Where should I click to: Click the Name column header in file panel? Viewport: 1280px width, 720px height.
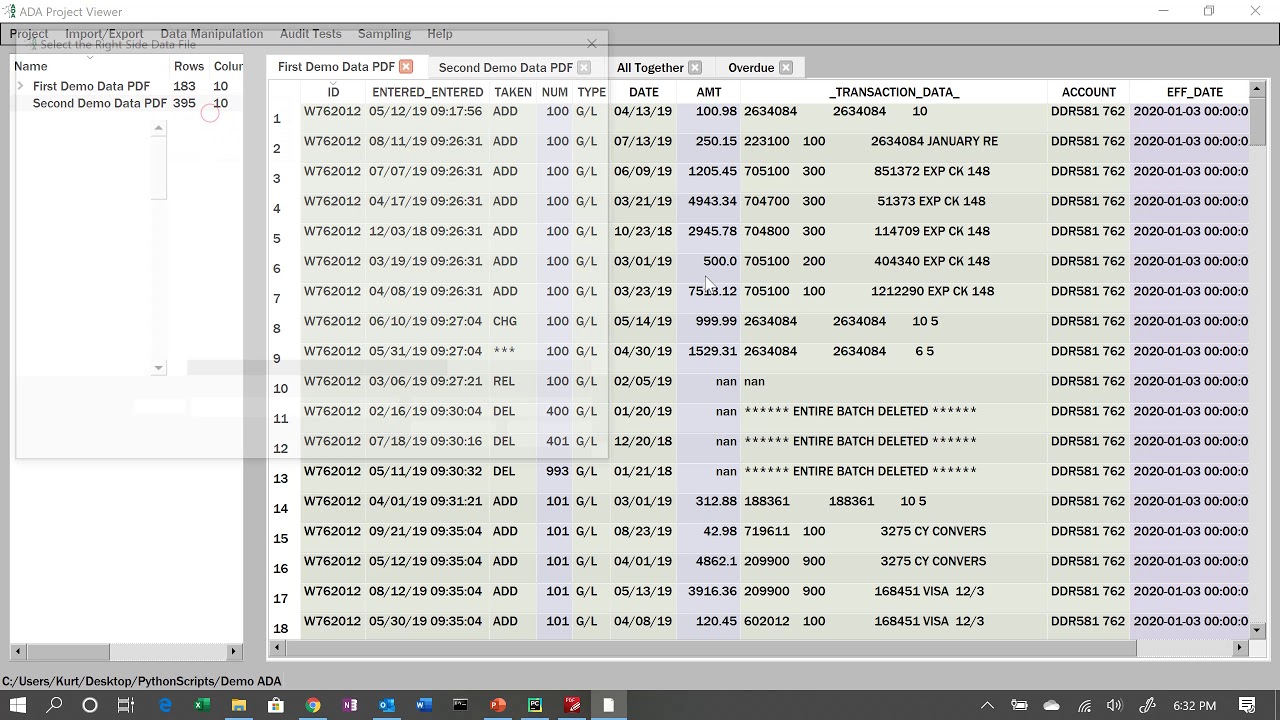tap(30, 66)
